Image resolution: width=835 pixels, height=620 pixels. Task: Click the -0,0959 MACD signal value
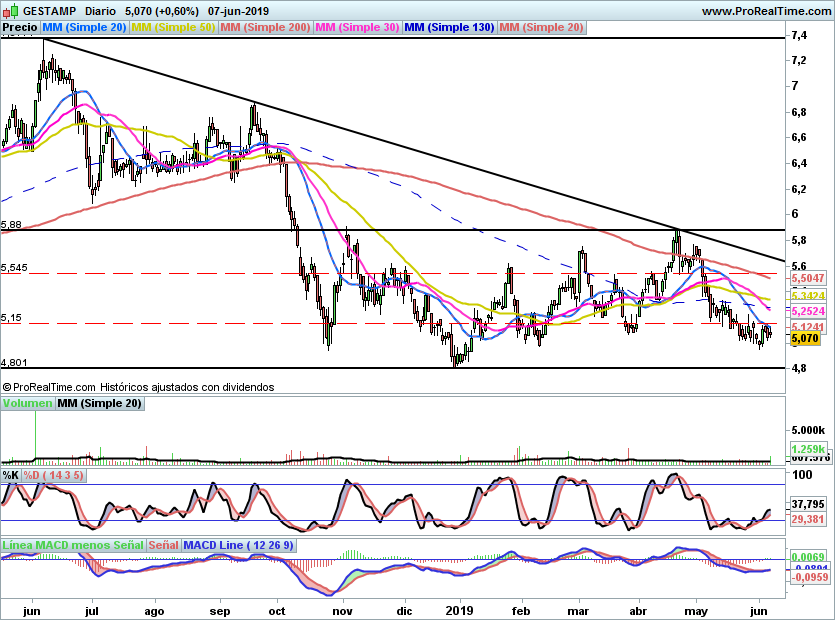tap(809, 577)
